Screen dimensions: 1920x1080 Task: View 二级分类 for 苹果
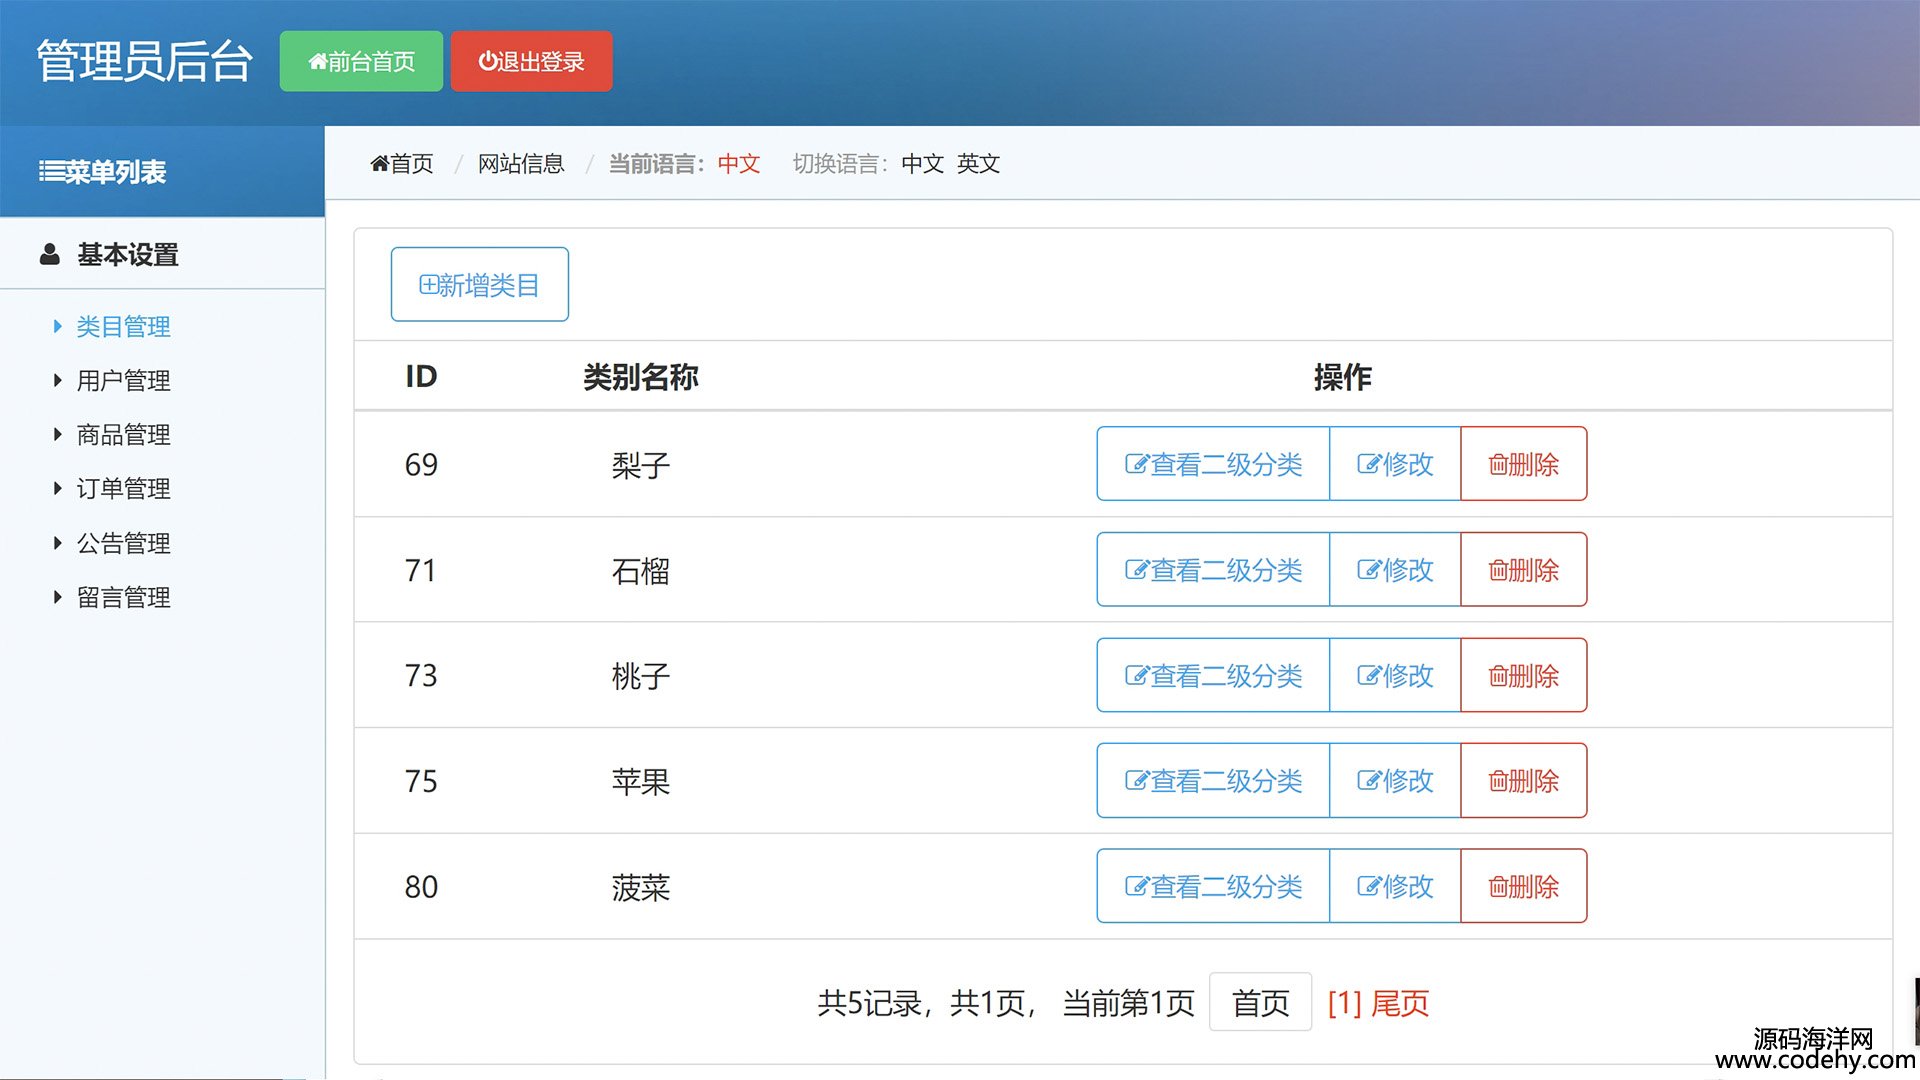pyautogui.click(x=1213, y=781)
